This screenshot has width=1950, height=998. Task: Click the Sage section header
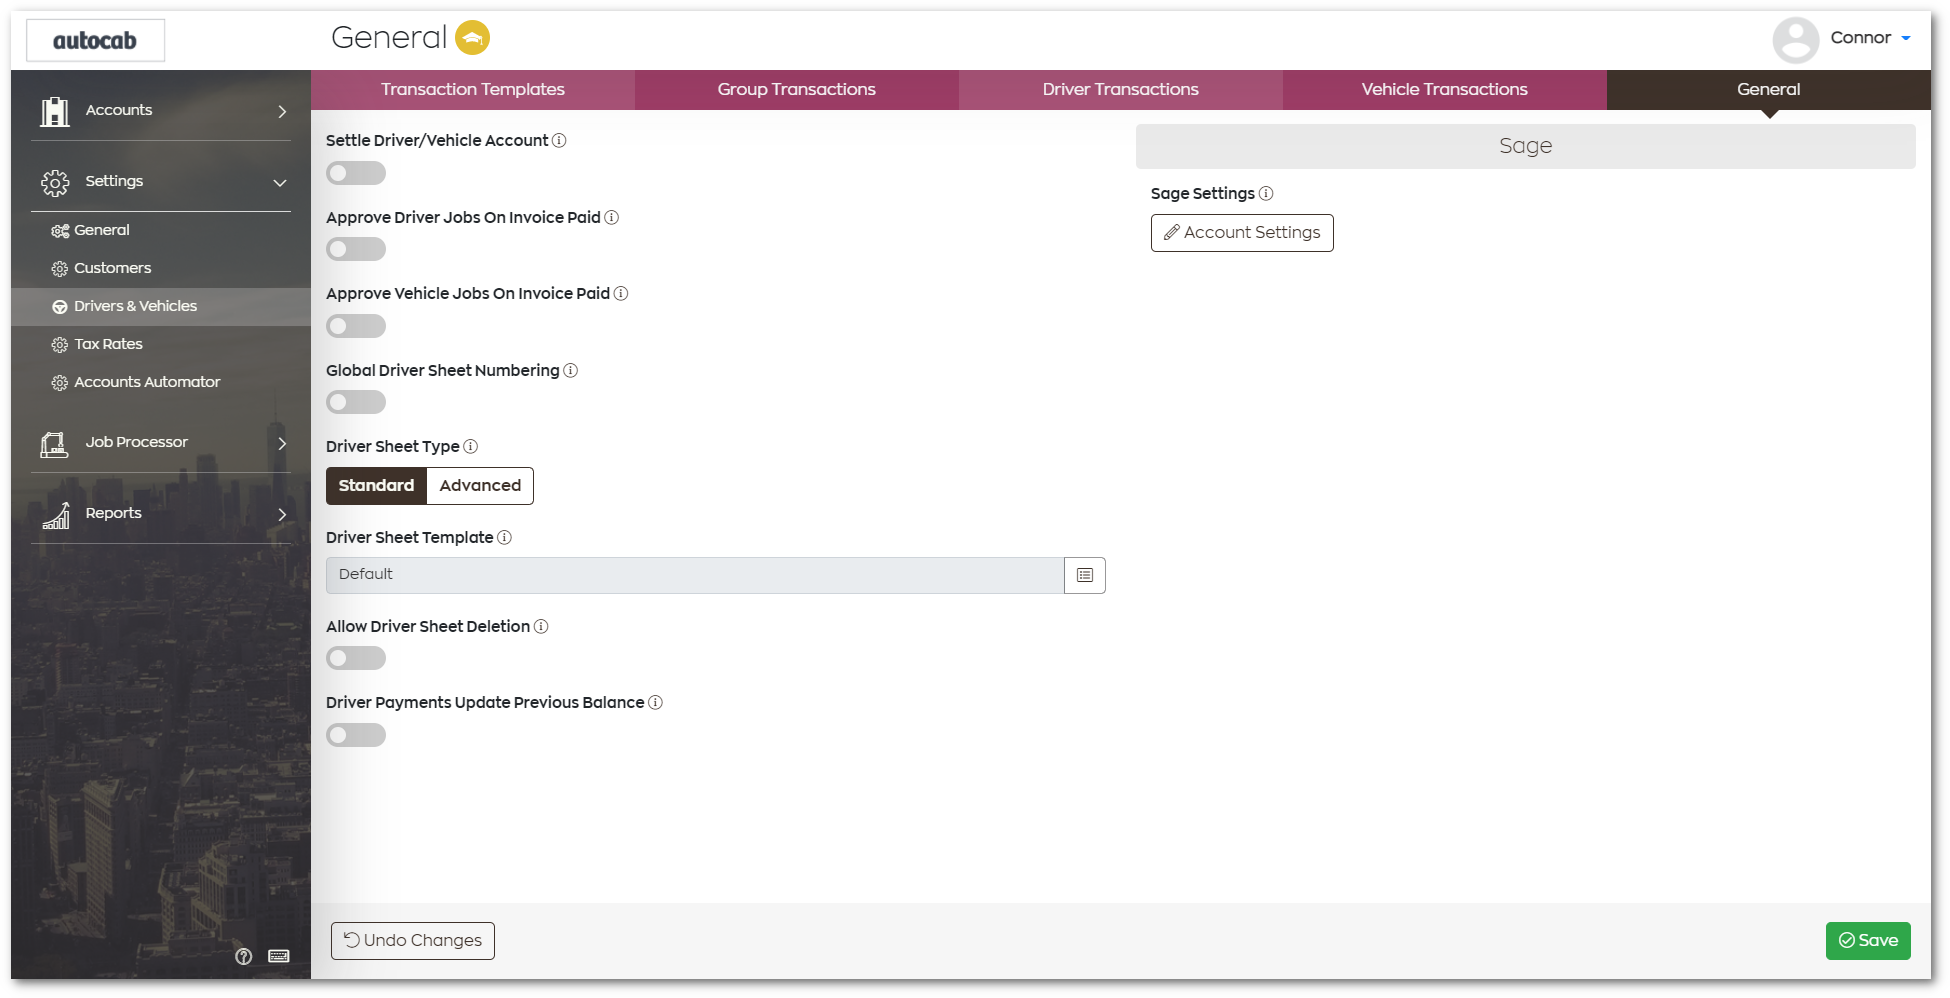(x=1526, y=146)
